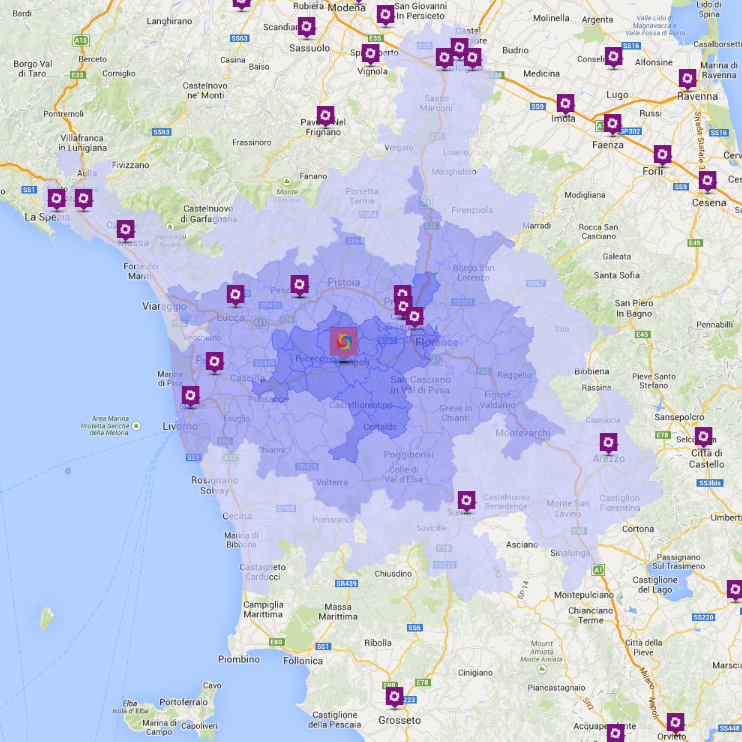This screenshot has height=742, width=742.
Task: Open the purple marker at Siena
Action: pos(467,501)
